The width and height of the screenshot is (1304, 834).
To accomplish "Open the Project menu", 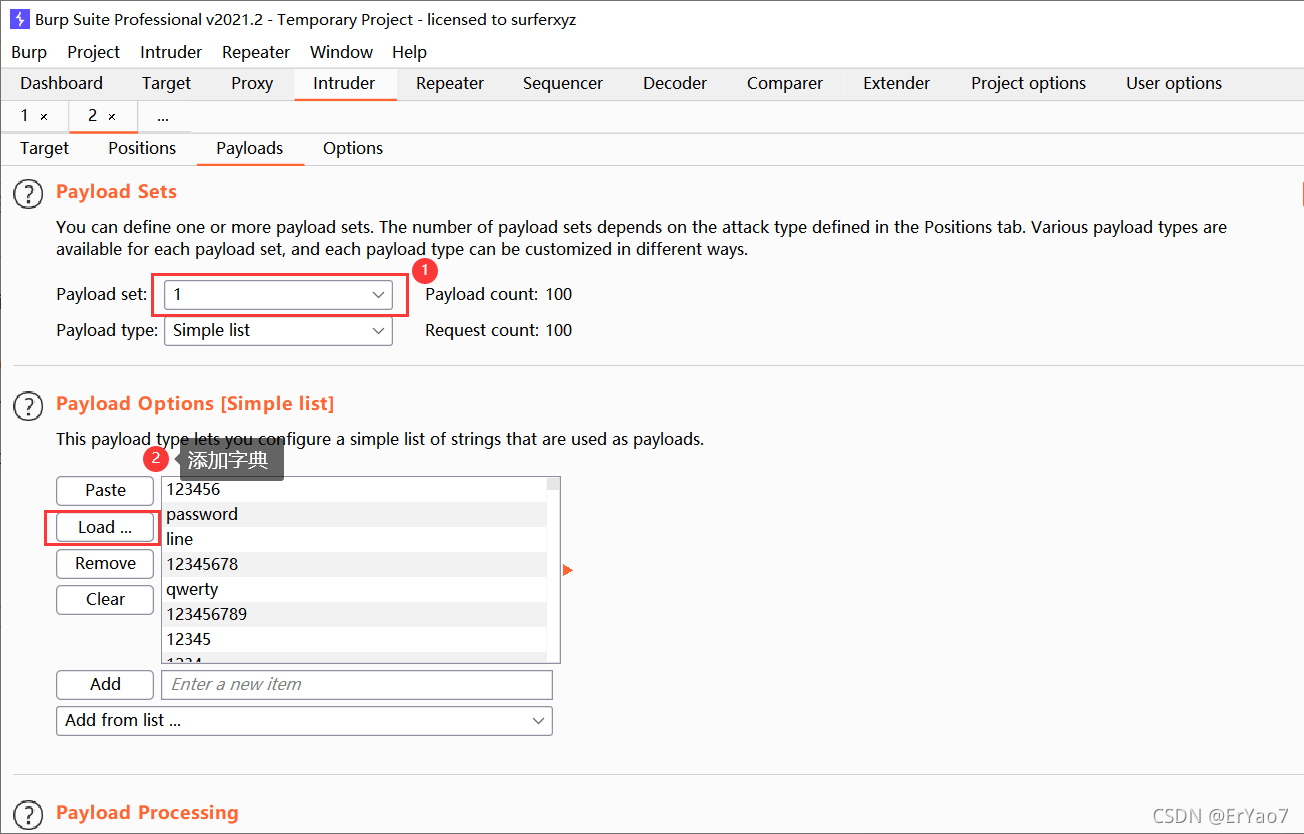I will pos(94,52).
